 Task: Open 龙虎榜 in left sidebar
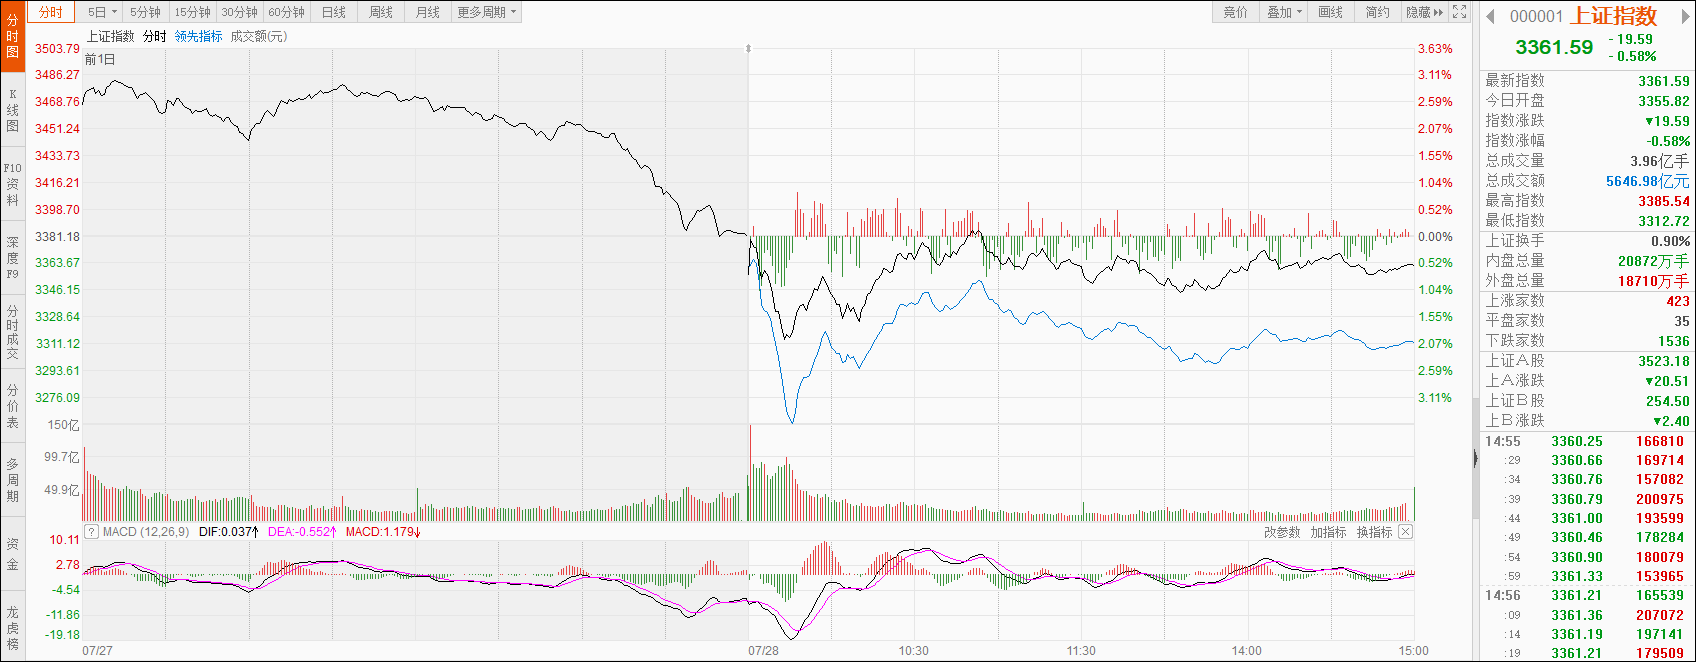12,628
